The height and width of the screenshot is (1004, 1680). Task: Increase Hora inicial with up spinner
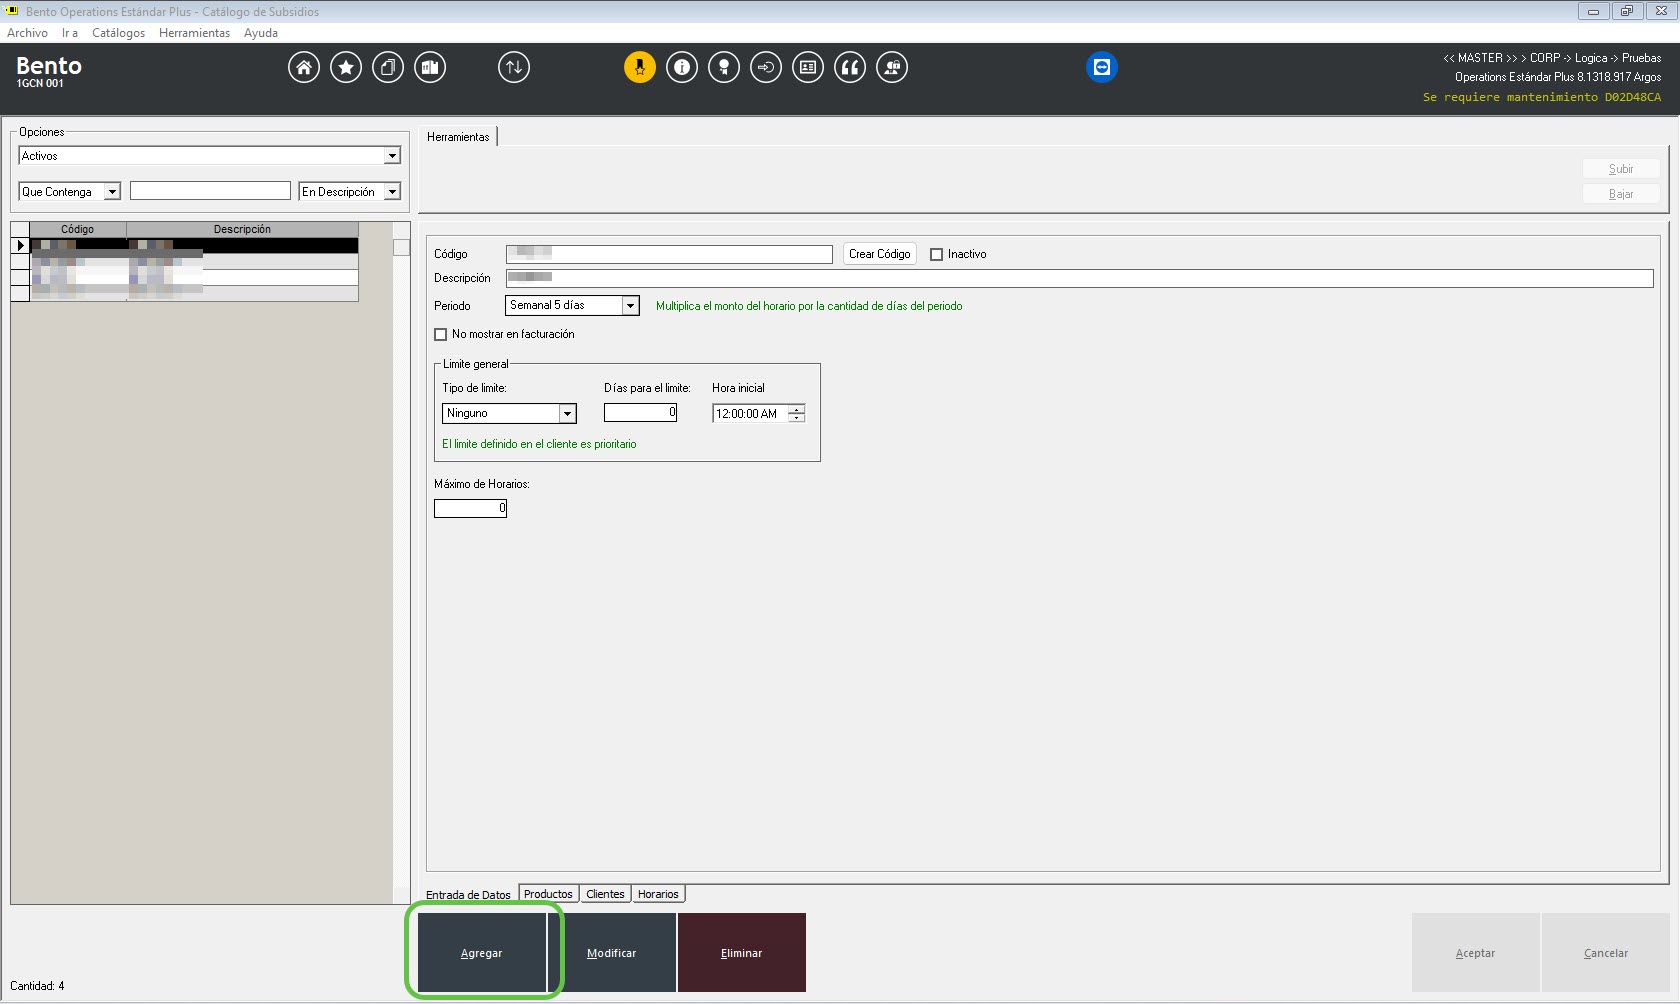[x=796, y=409]
